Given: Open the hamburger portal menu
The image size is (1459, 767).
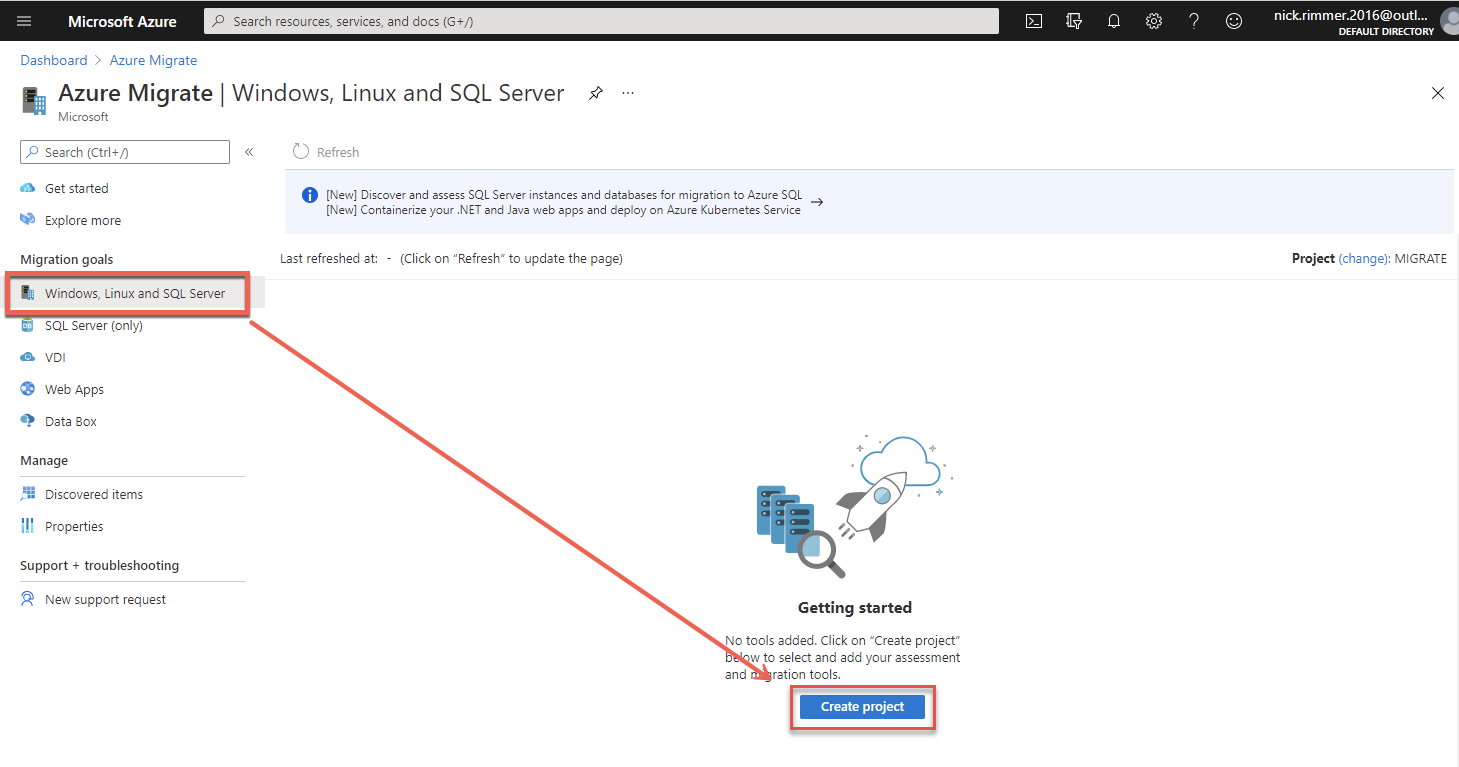Looking at the screenshot, I should [24, 21].
